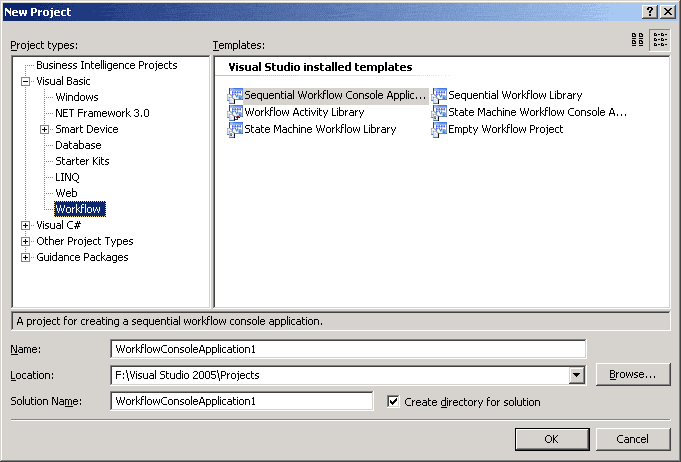This screenshot has width=681, height=462.
Task: Expand the Smart Device node
Action: 45,129
